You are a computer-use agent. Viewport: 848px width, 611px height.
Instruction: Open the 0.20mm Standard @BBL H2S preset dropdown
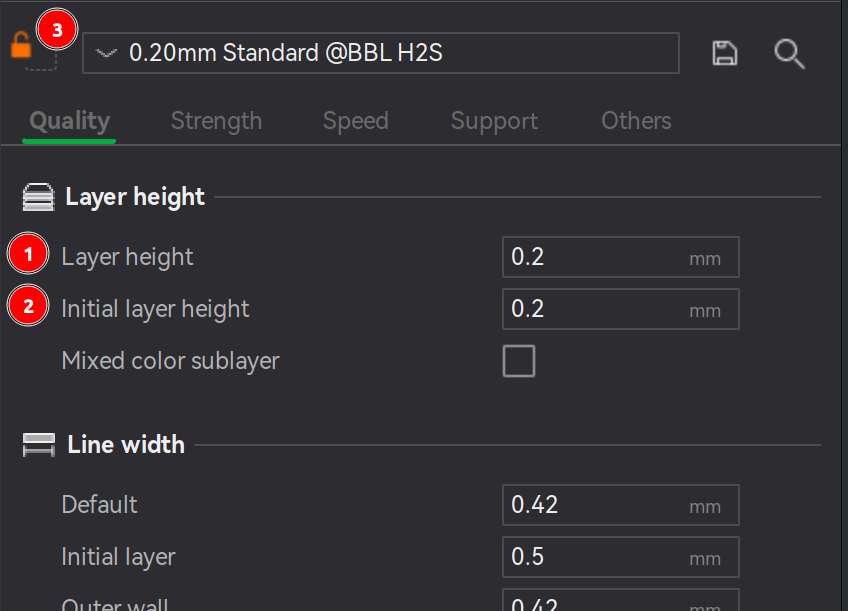tap(381, 53)
